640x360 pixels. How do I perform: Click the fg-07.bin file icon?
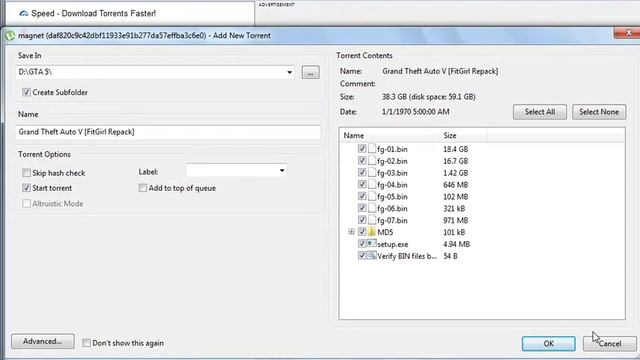tap(372, 220)
